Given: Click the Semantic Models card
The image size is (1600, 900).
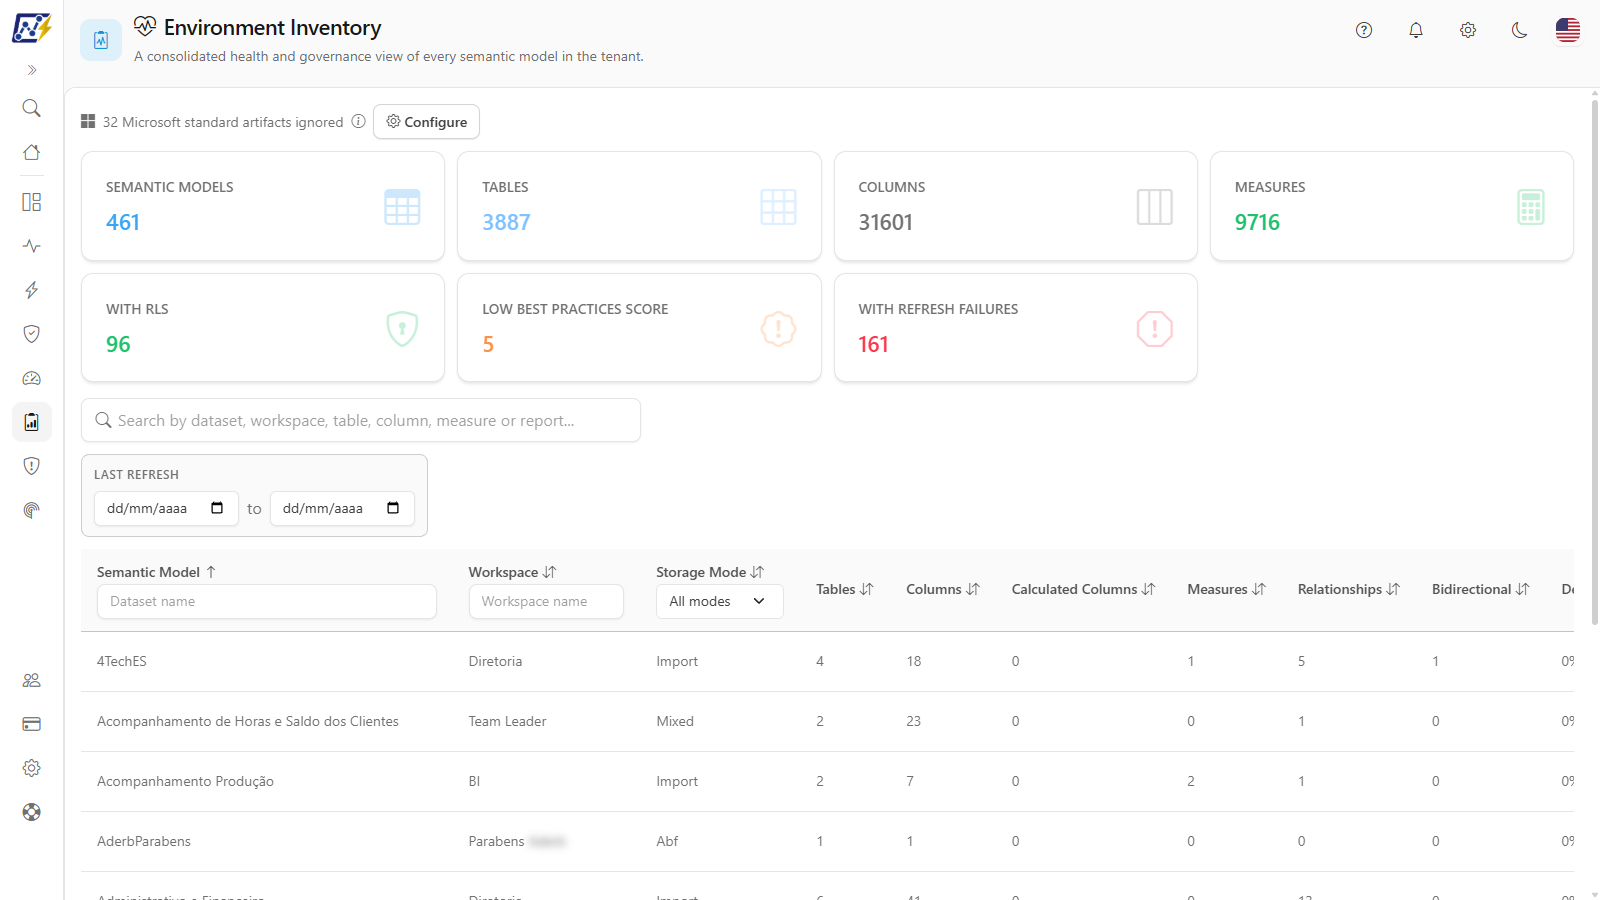Looking at the screenshot, I should pyautogui.click(x=263, y=206).
